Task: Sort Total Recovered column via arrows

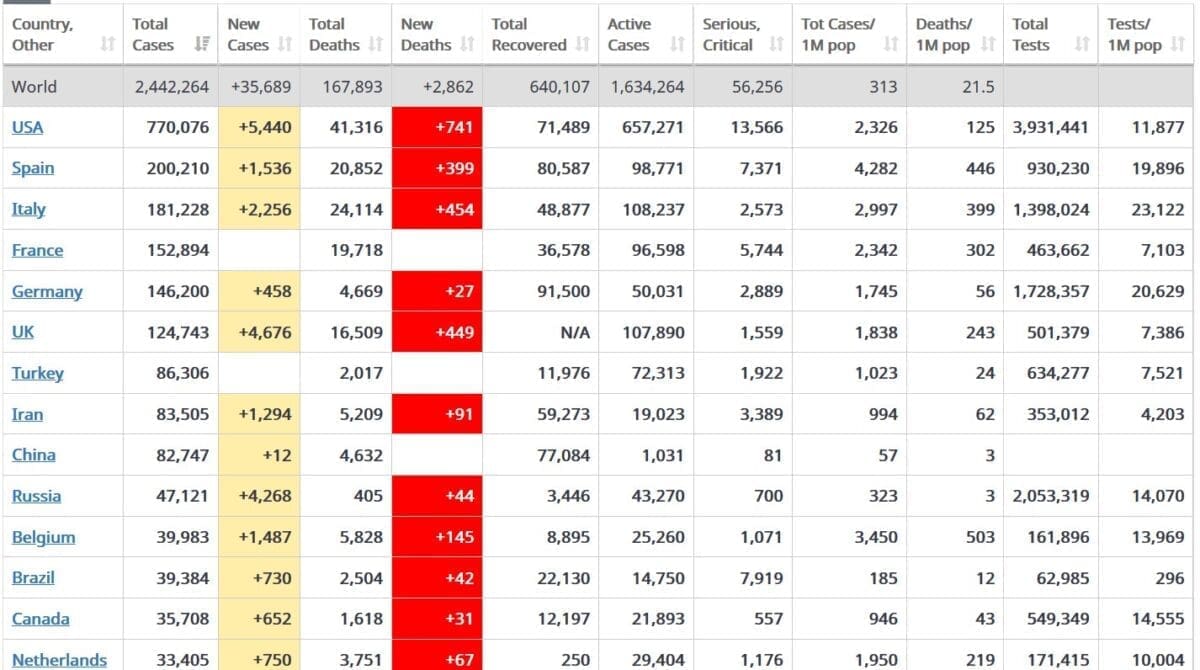Action: [x=583, y=45]
